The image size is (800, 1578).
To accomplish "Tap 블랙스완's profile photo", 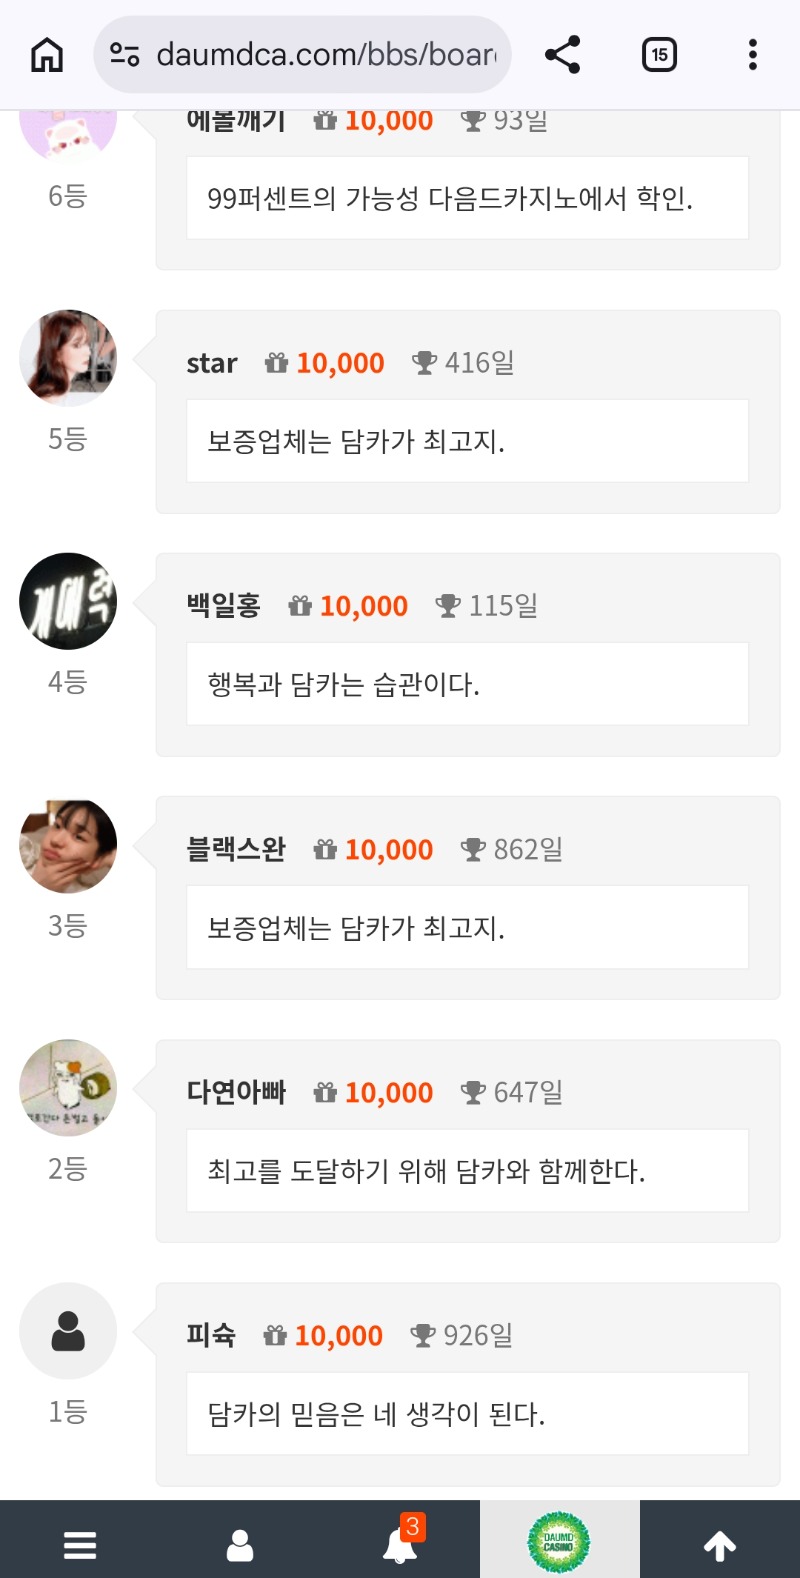I will tap(68, 845).
